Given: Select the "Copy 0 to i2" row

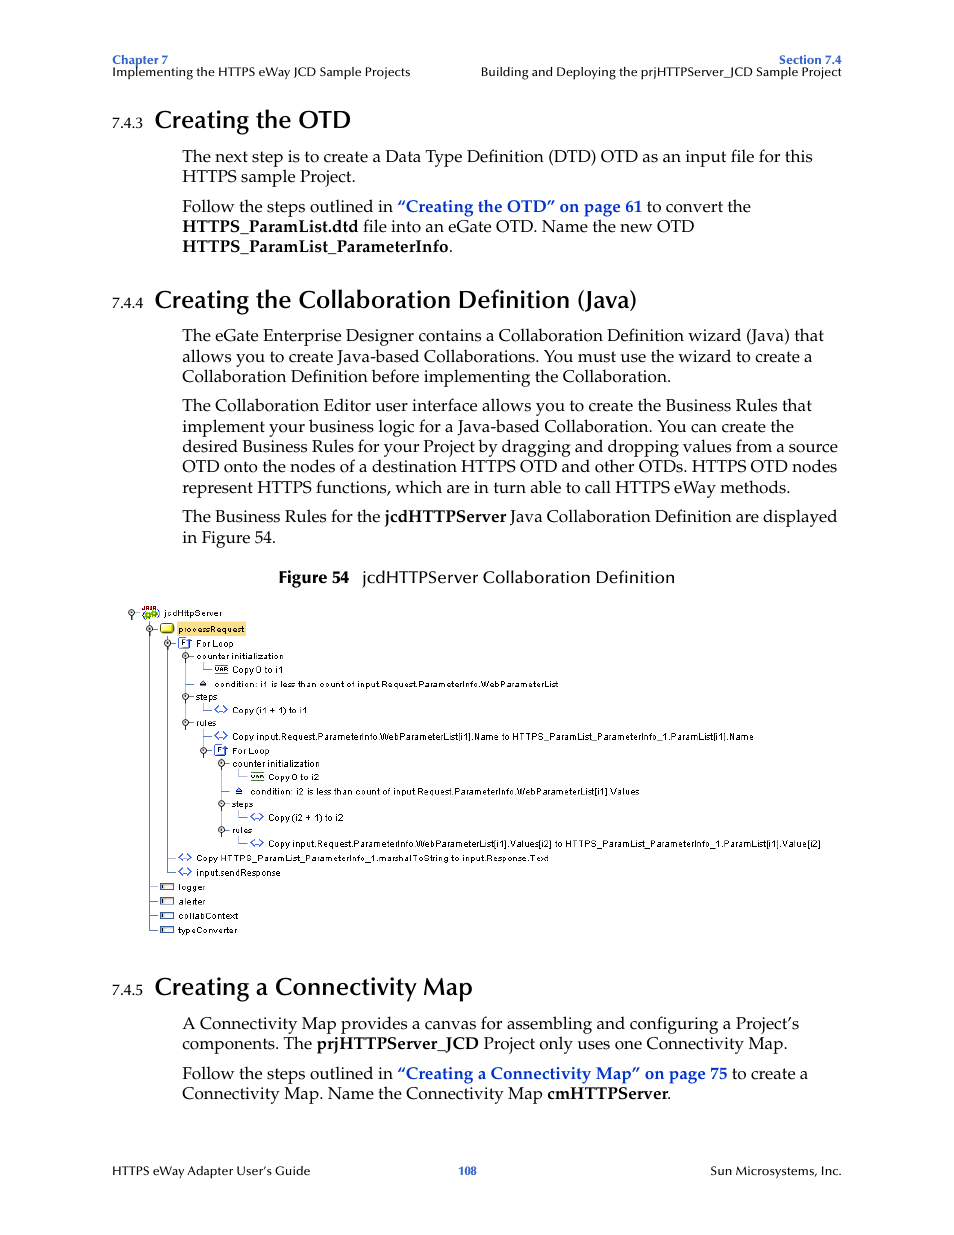Looking at the screenshot, I should pos(293,777).
